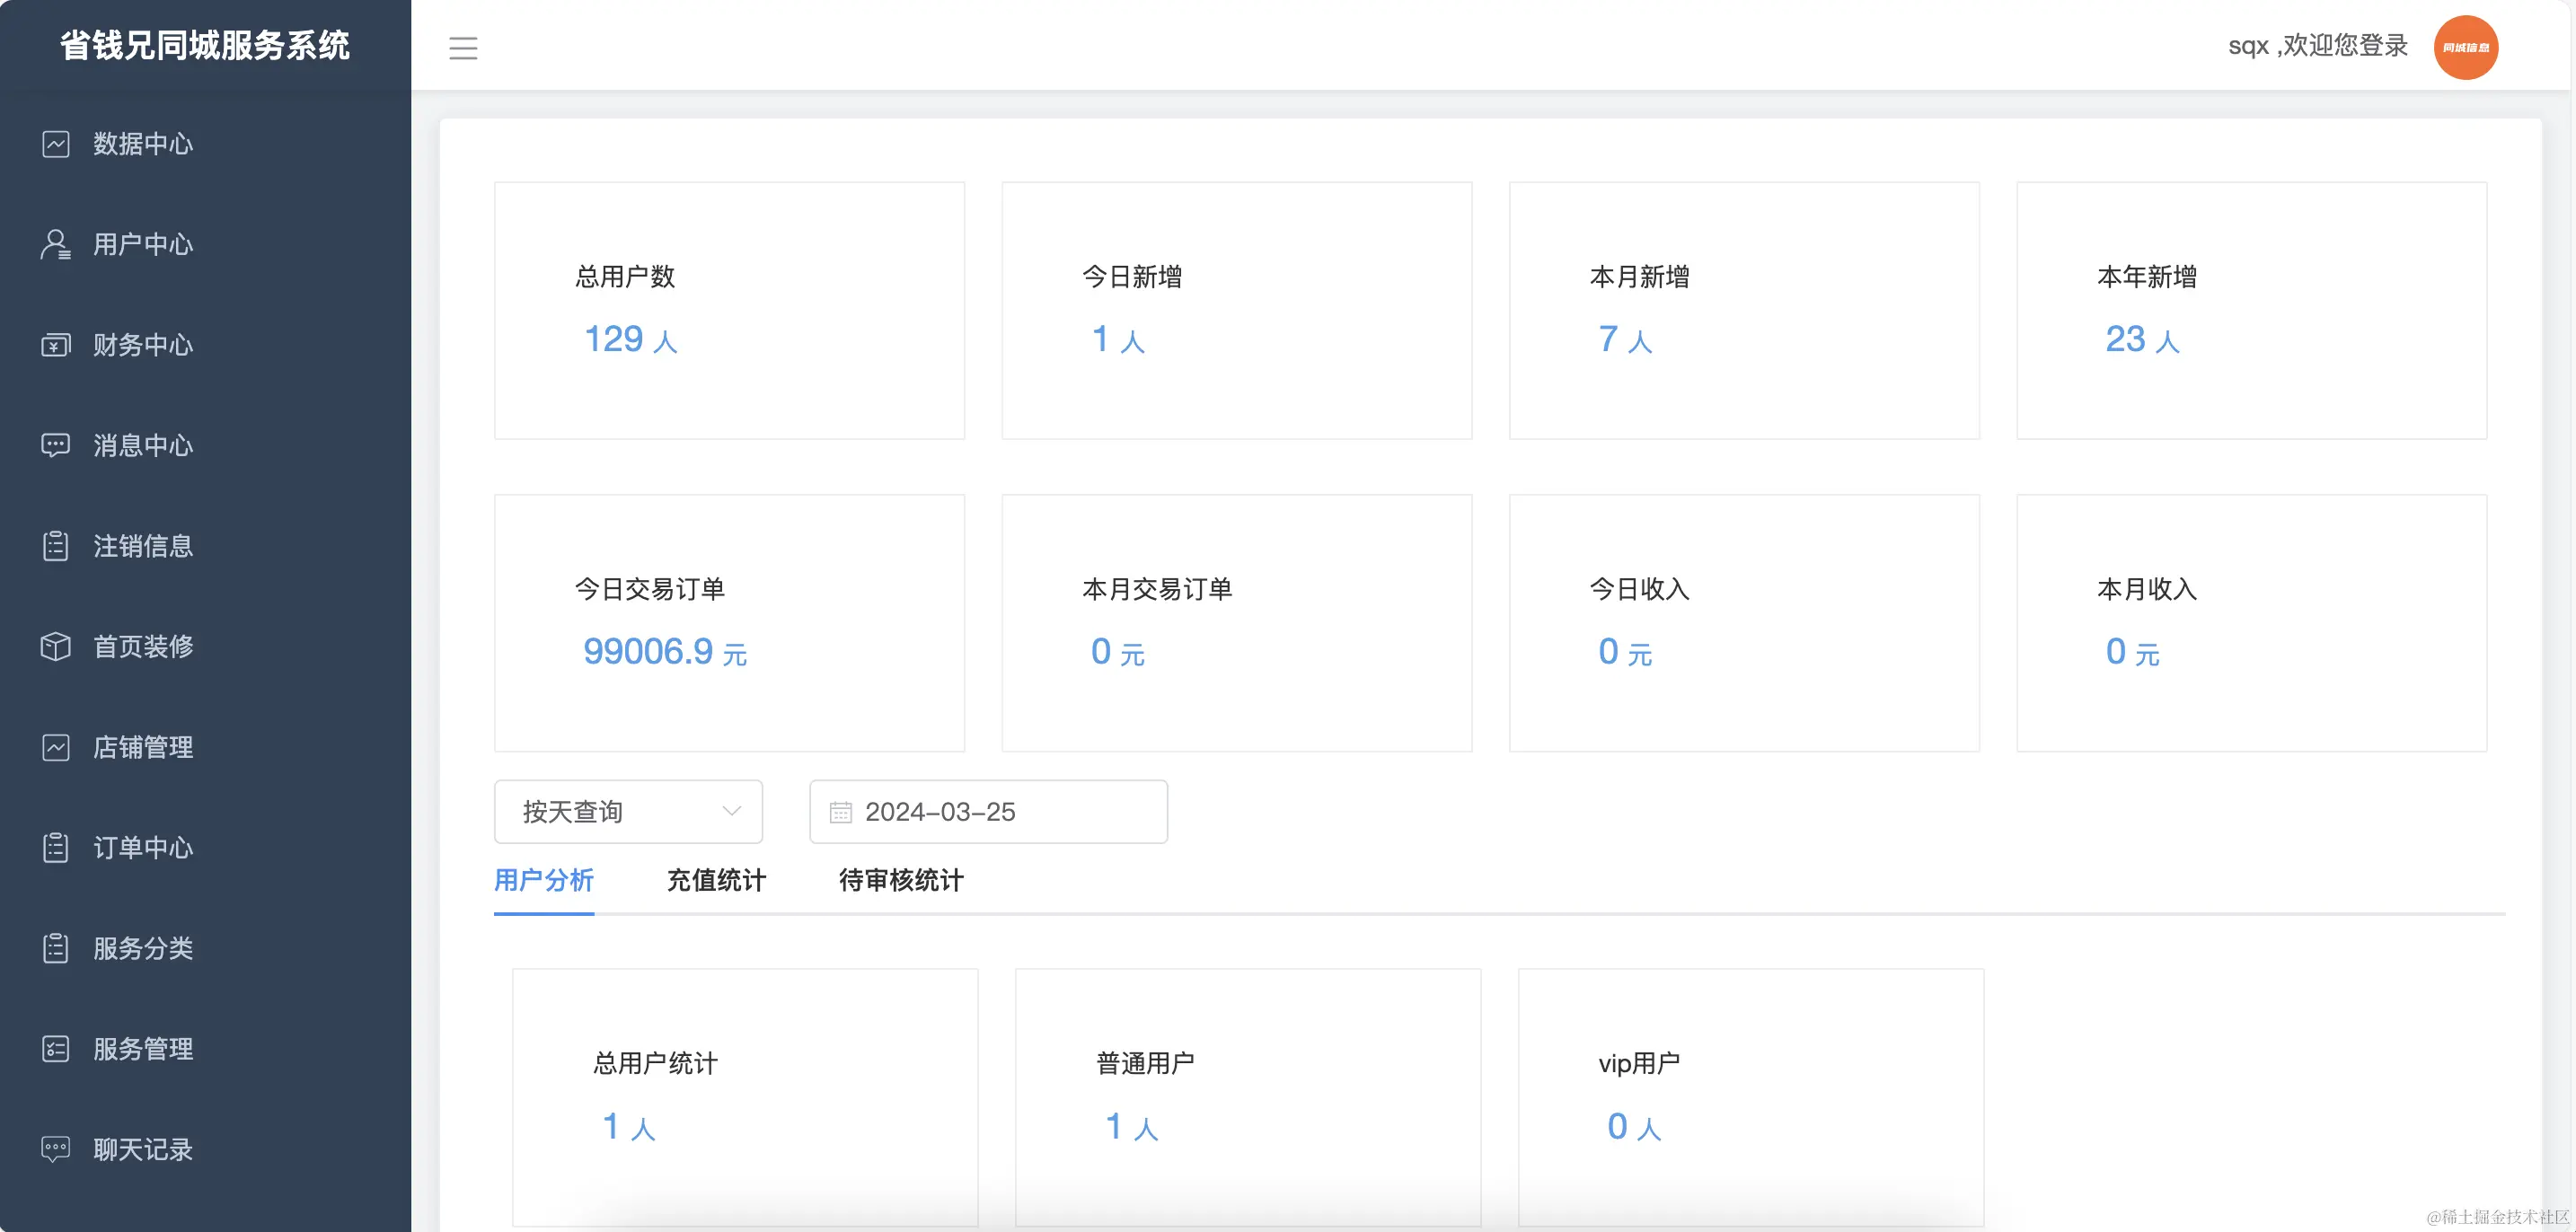
Task: Click the 消息中心 message icon
Action: coord(56,445)
